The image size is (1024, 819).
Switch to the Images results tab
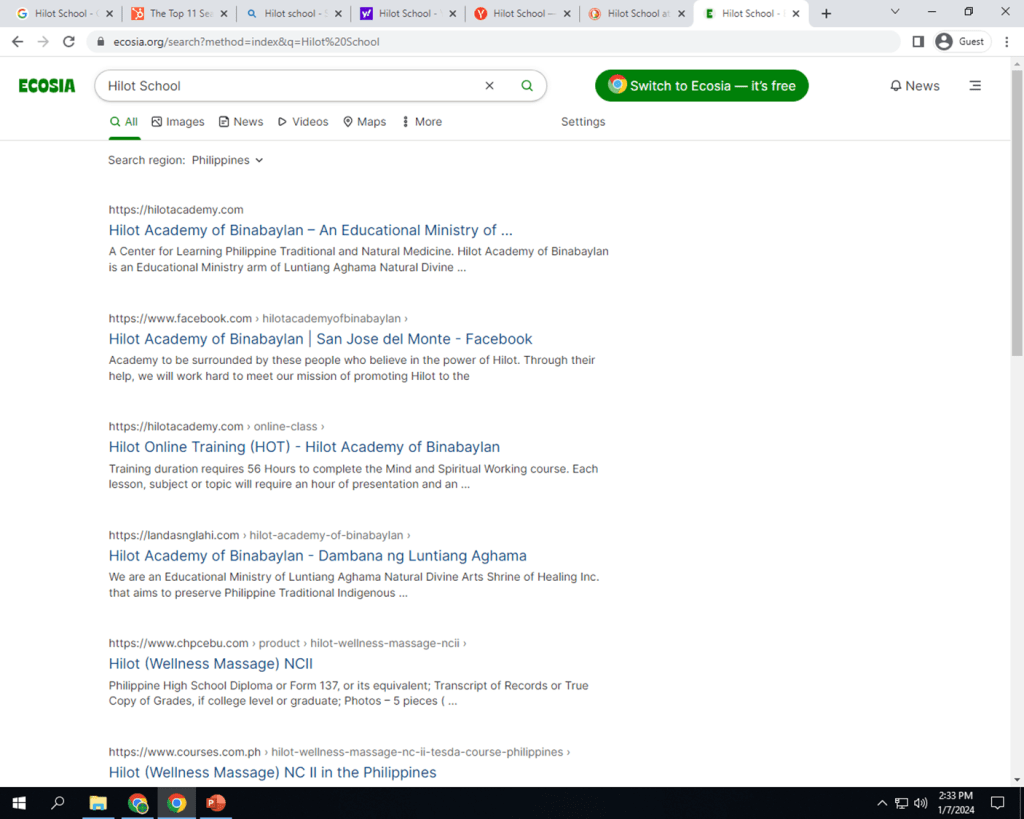[x=177, y=122]
